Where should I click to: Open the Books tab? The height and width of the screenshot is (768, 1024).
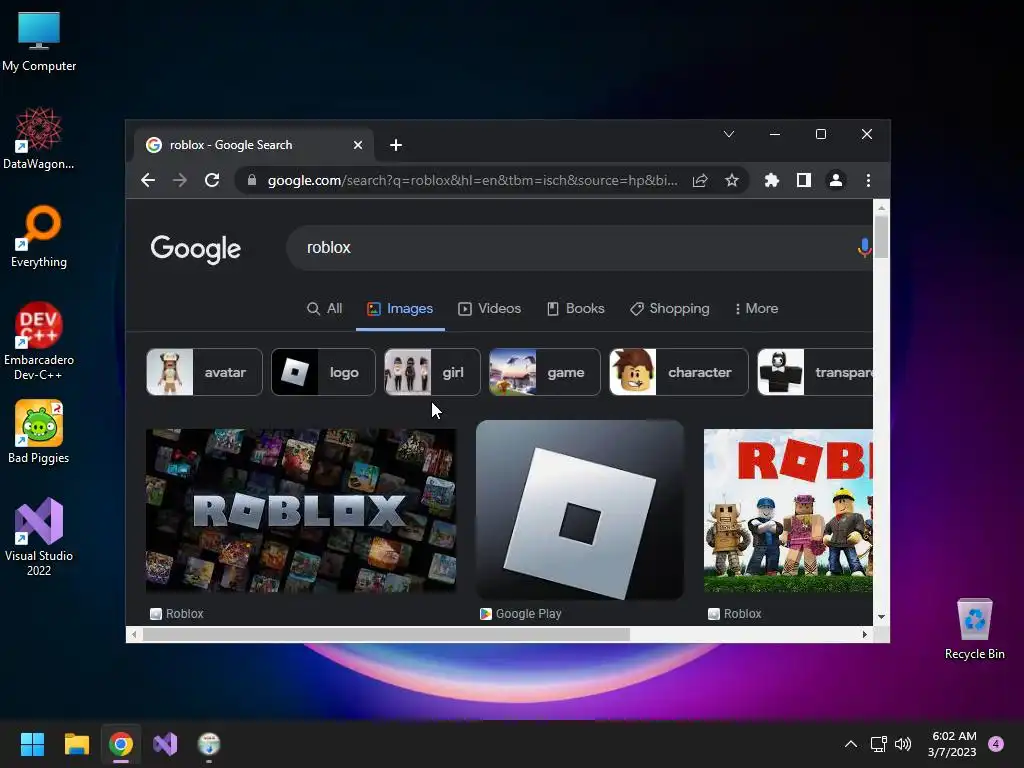tap(575, 308)
